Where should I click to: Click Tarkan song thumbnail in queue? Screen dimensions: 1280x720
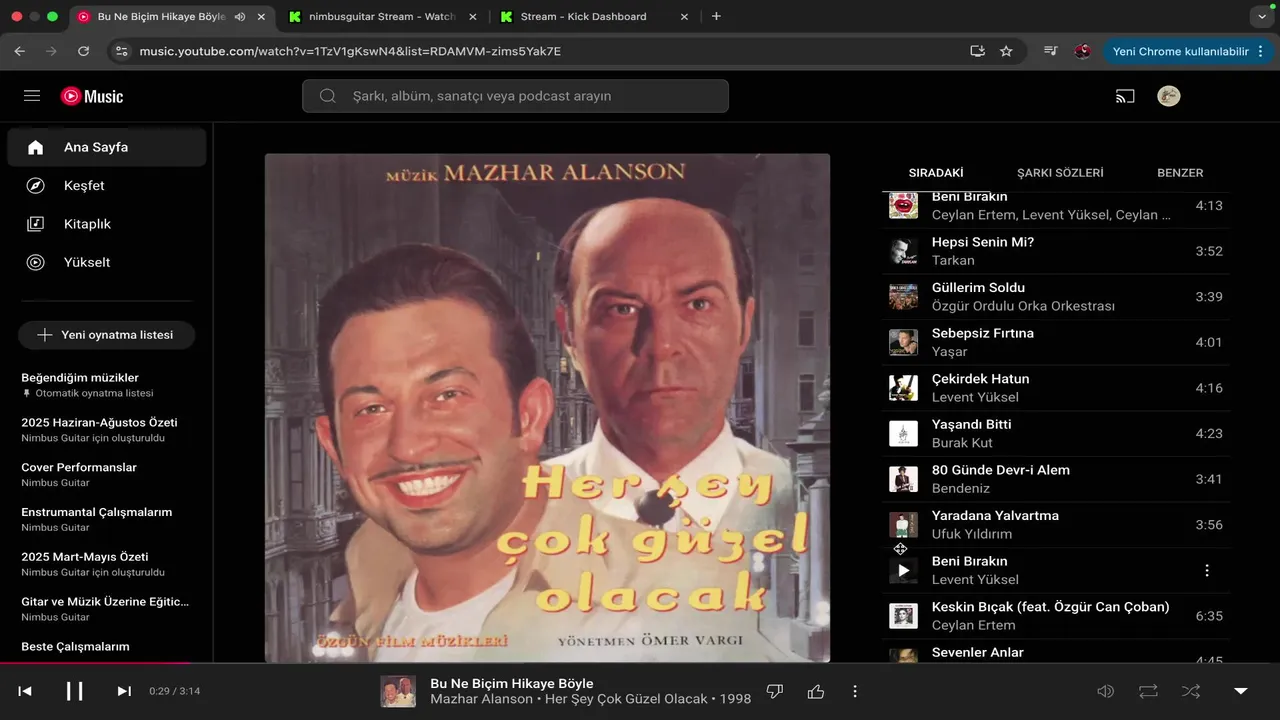903,251
